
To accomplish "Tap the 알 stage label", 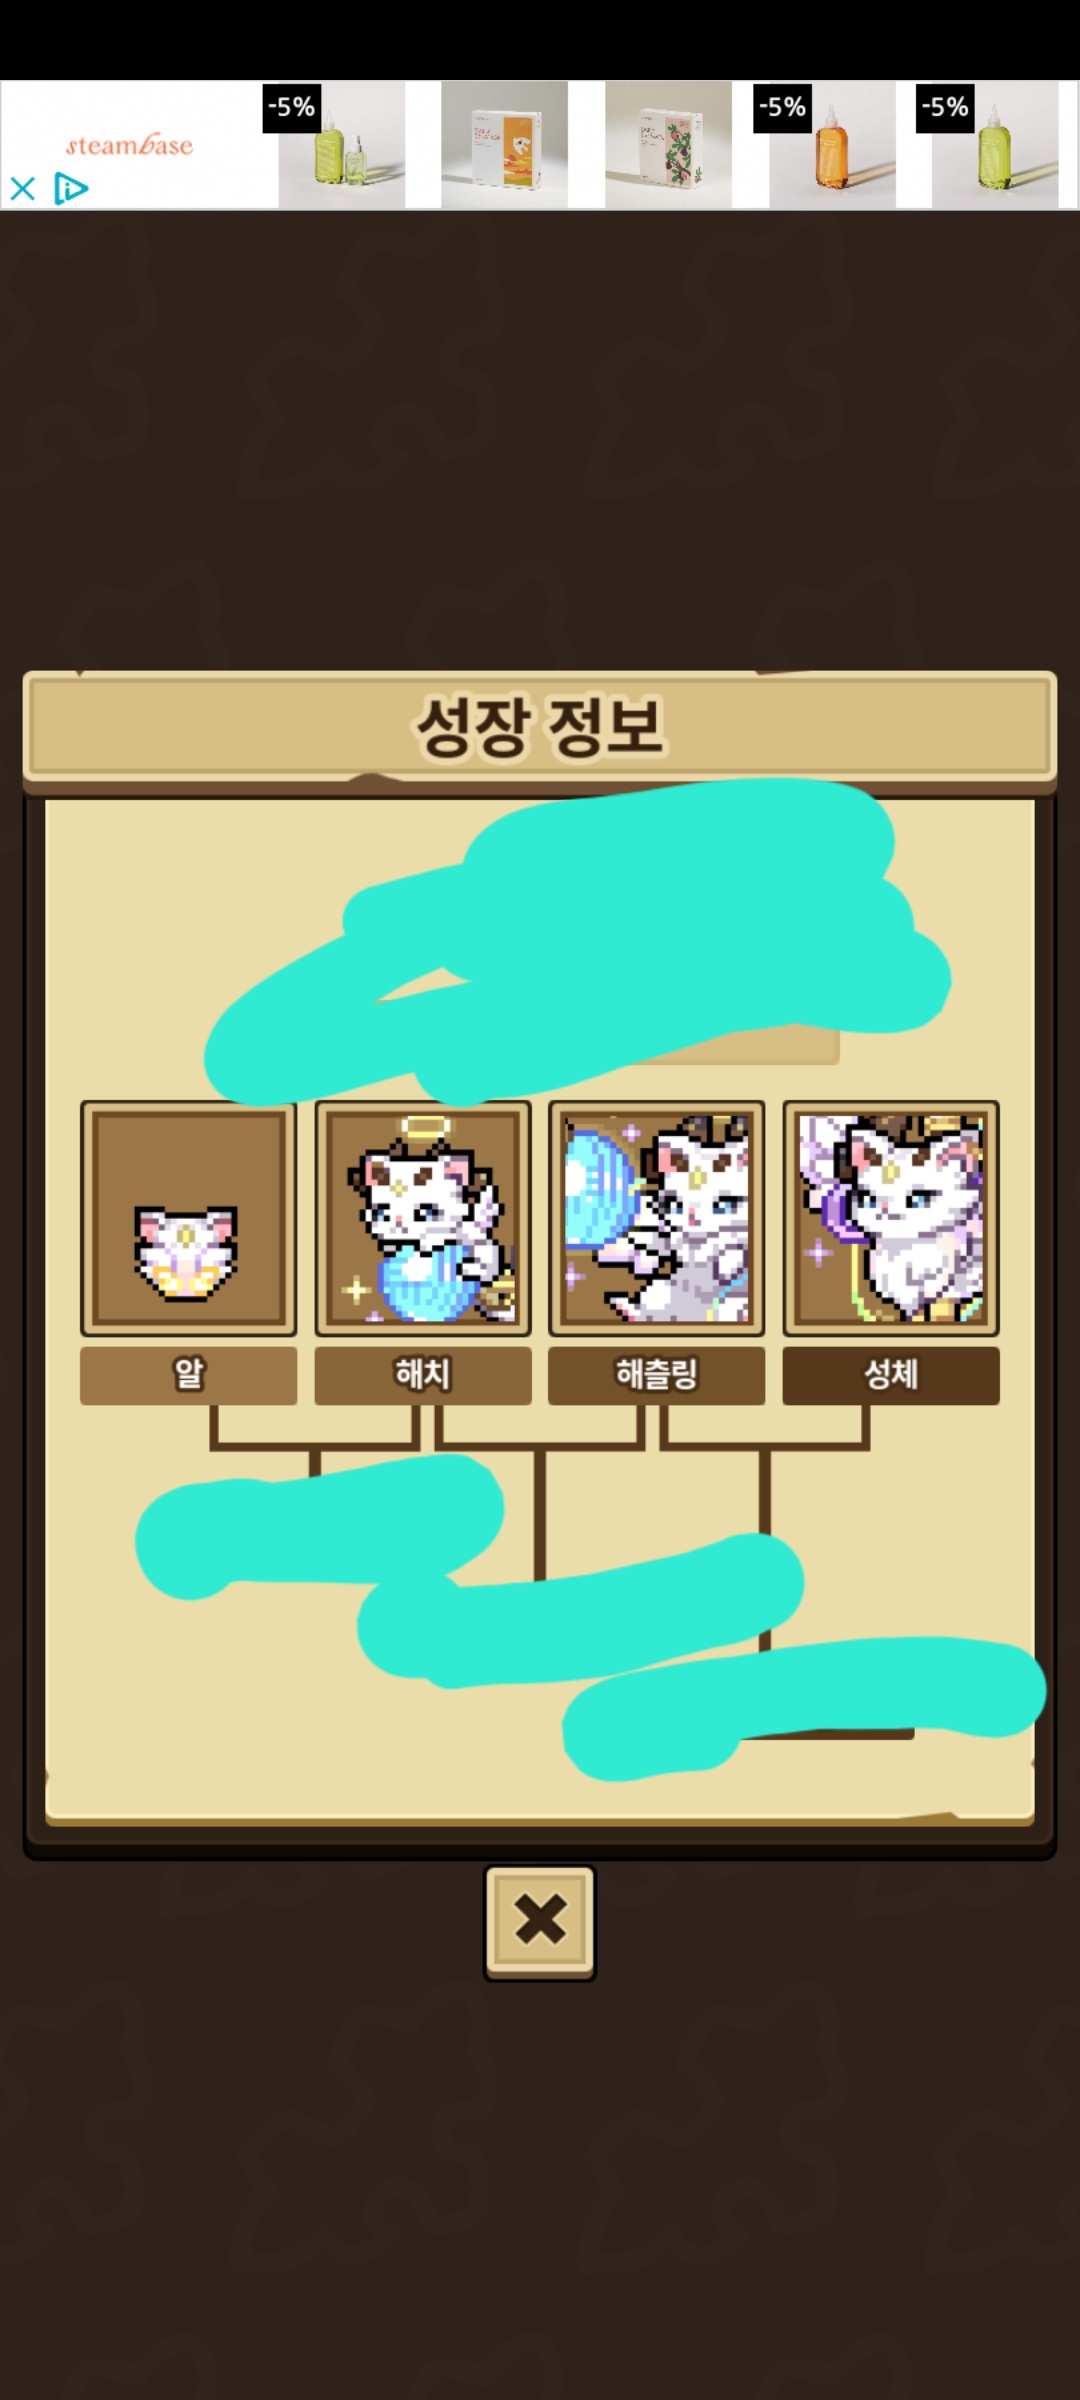I will 188,1375.
